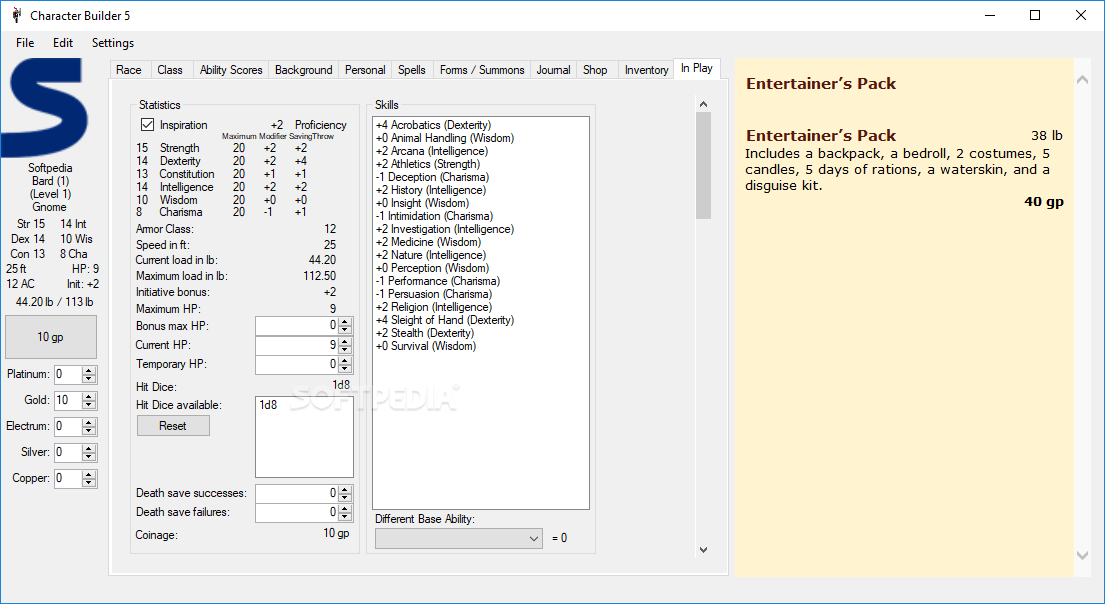Click the 10 gp coin button
Viewport: 1105px width, 604px height.
(x=51, y=337)
